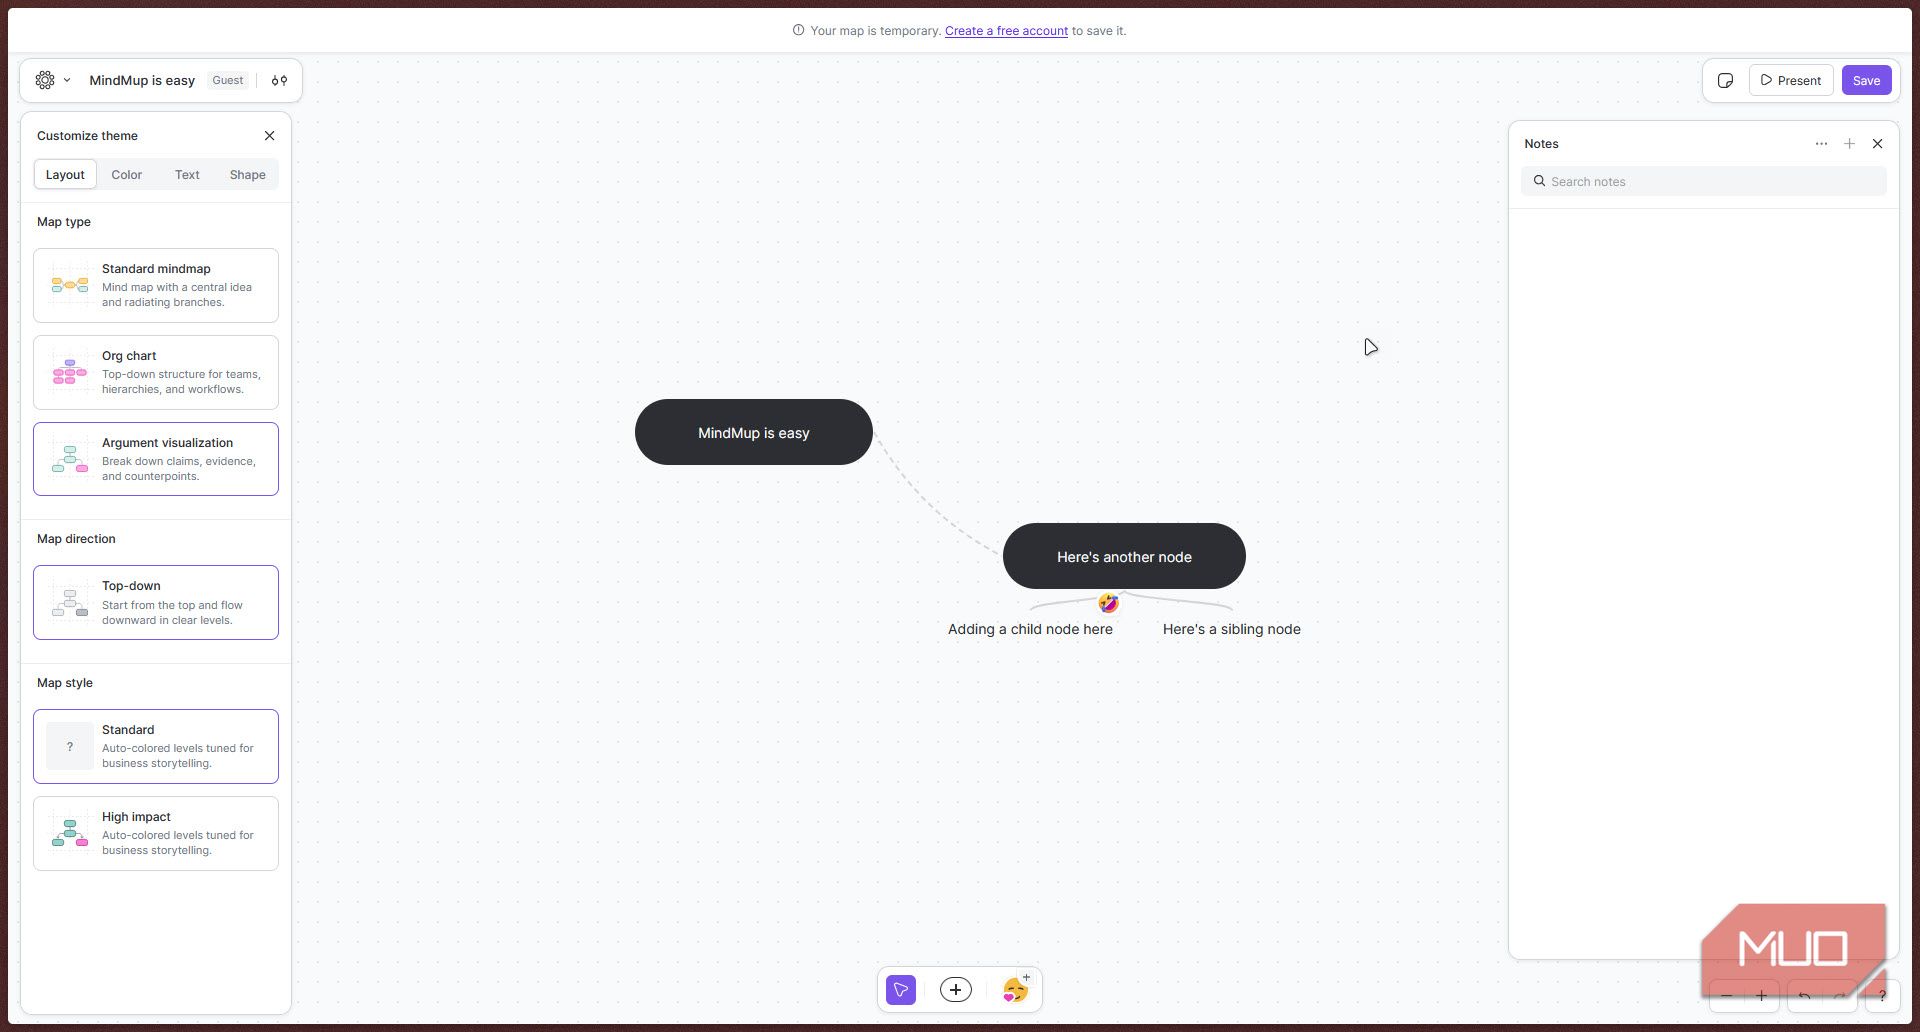Select Top-down map direction

[x=156, y=602]
